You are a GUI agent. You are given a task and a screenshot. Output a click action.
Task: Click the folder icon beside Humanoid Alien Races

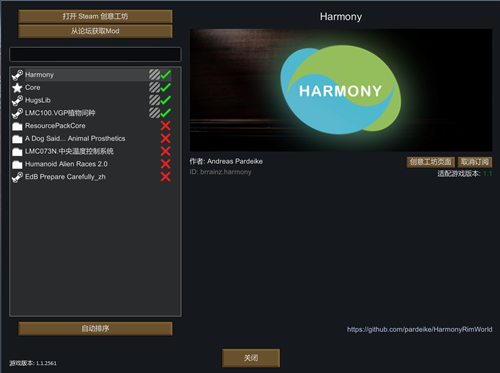[x=17, y=164]
